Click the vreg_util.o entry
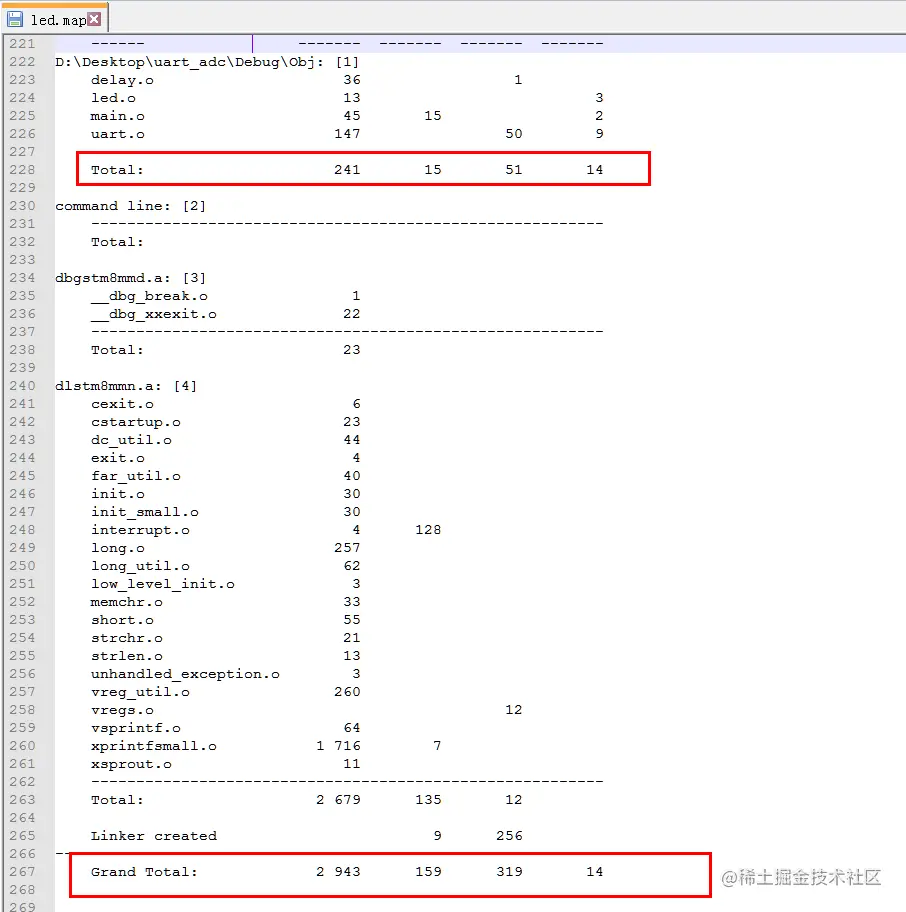Image resolution: width=906 pixels, height=912 pixels. click(140, 692)
